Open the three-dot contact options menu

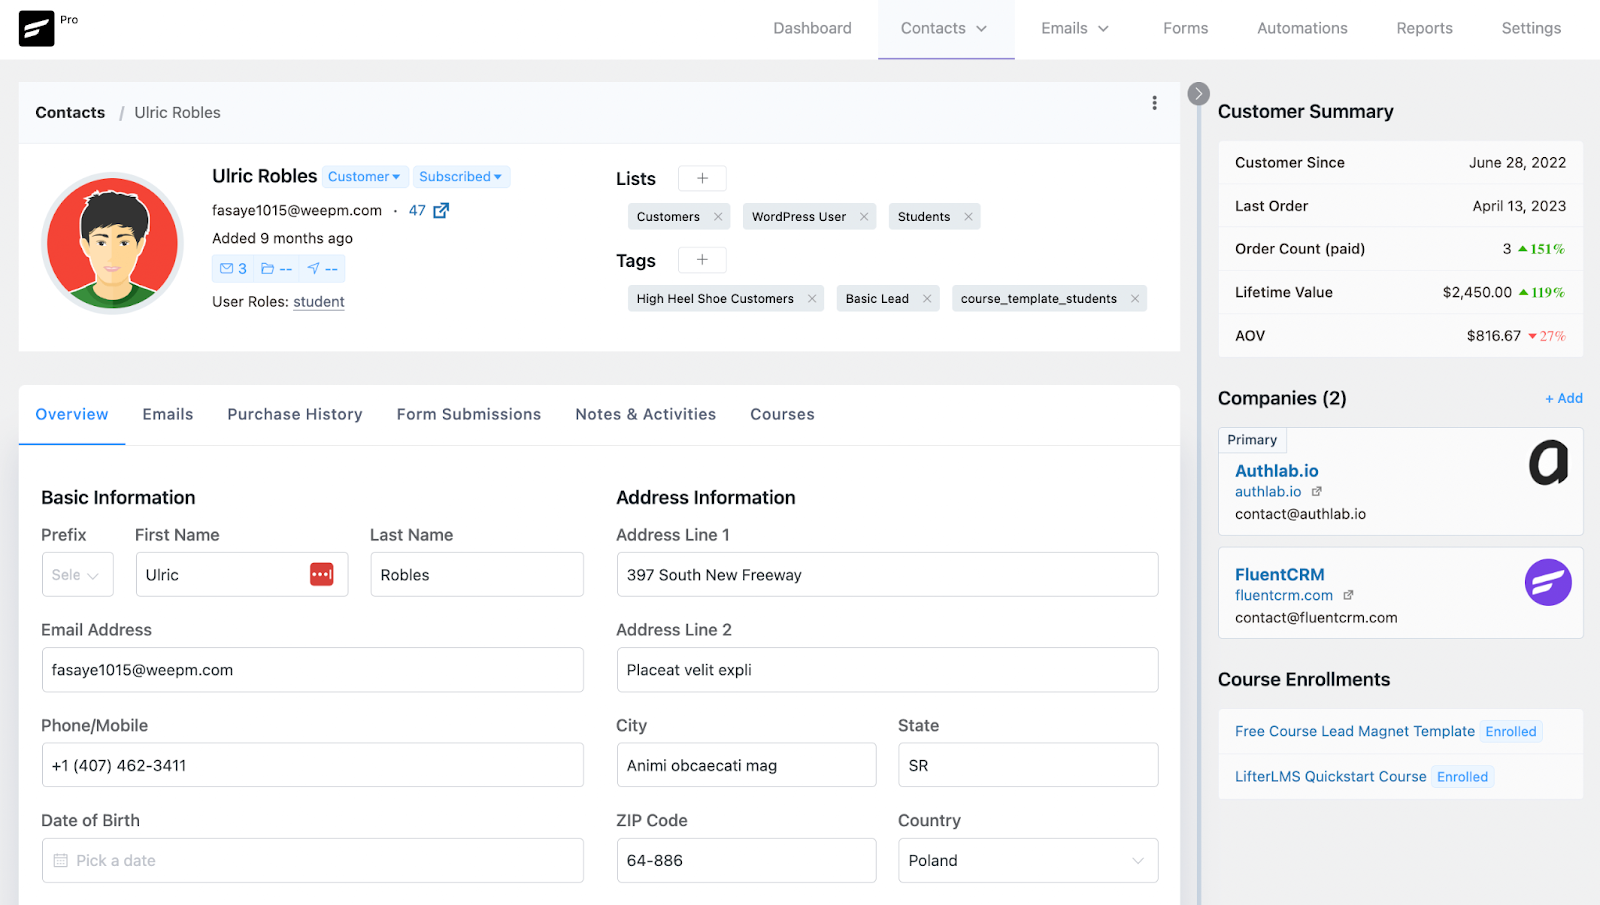tap(1154, 103)
